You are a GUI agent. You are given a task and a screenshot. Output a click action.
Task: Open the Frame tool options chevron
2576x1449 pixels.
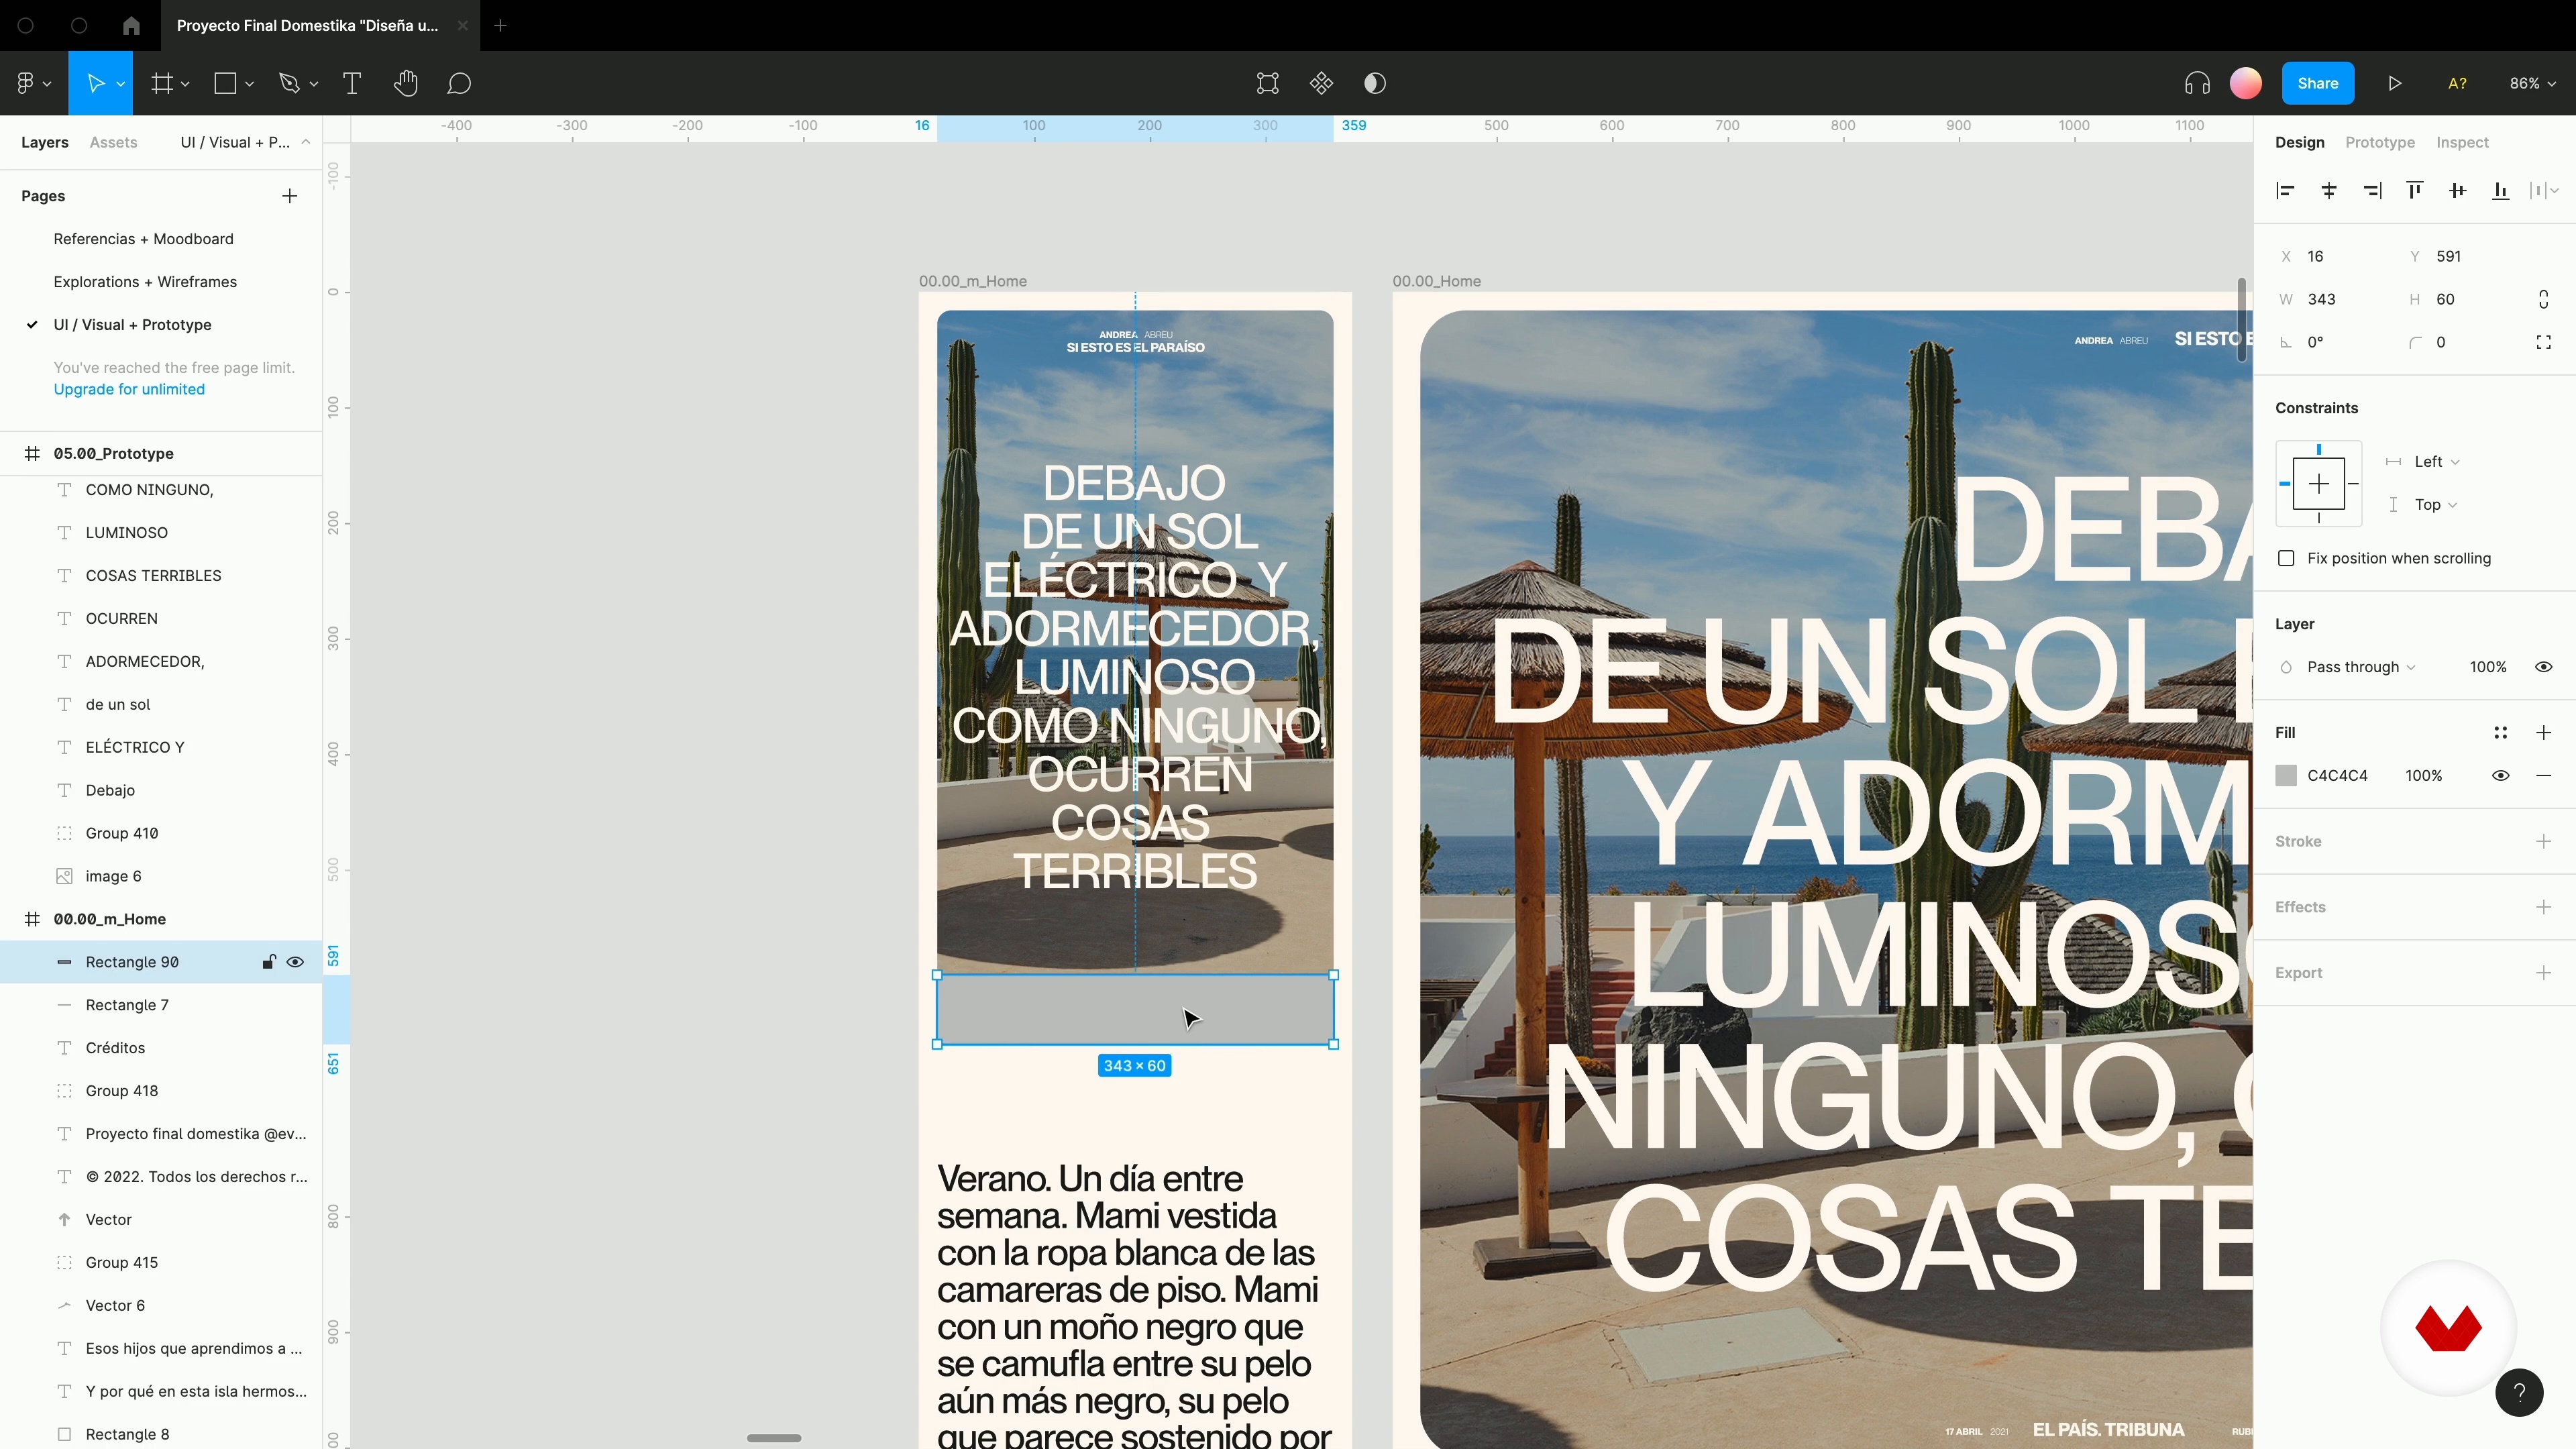tap(185, 84)
